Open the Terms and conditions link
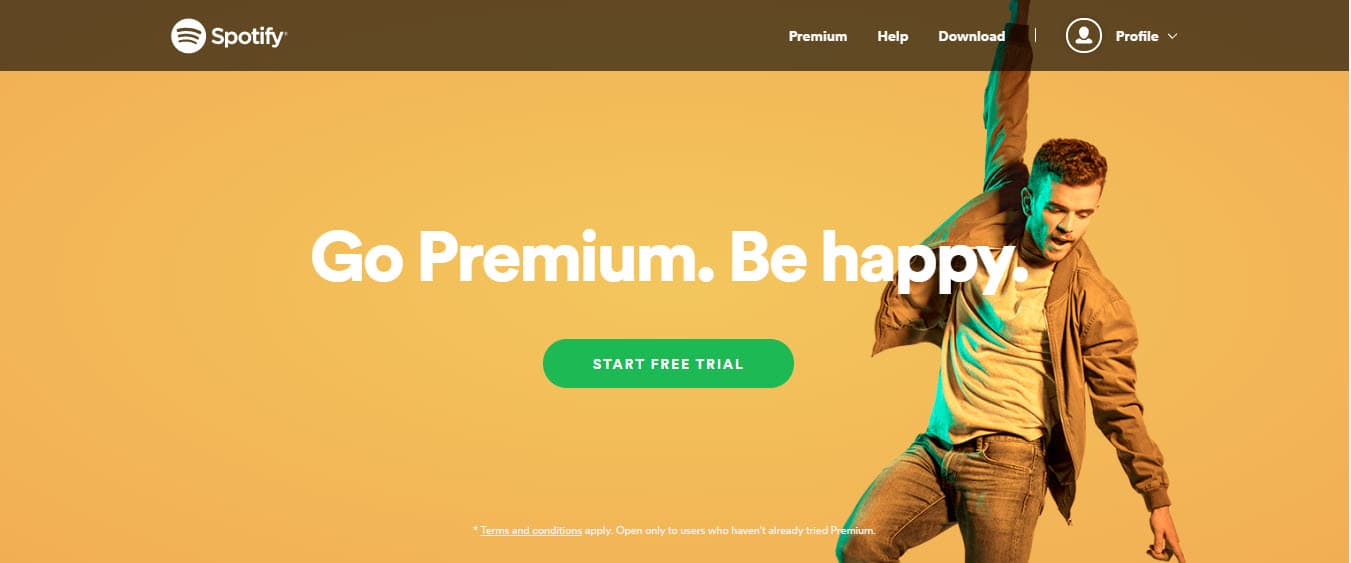 531,530
